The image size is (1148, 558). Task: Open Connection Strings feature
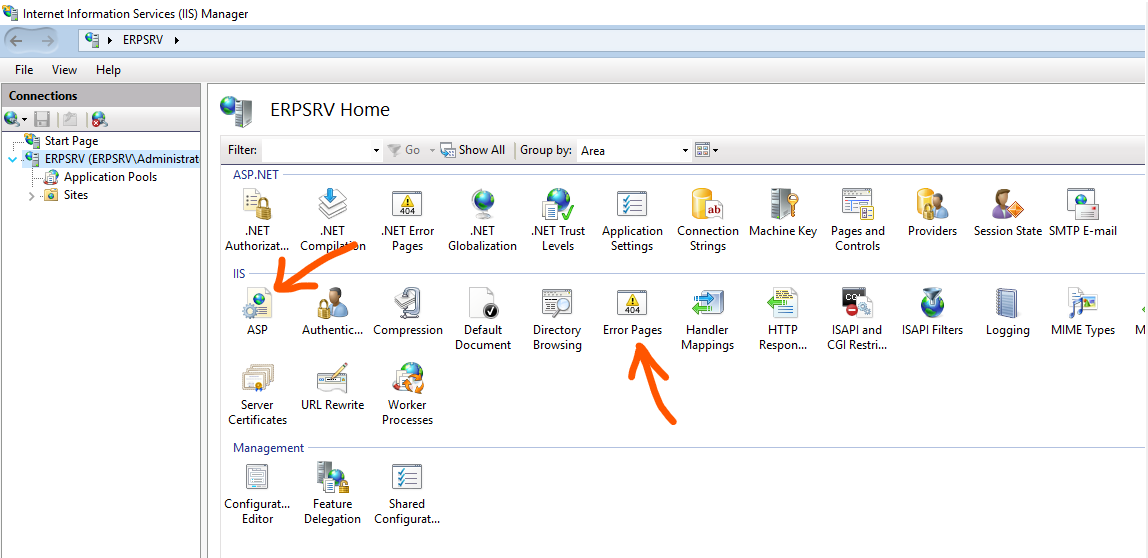707,220
